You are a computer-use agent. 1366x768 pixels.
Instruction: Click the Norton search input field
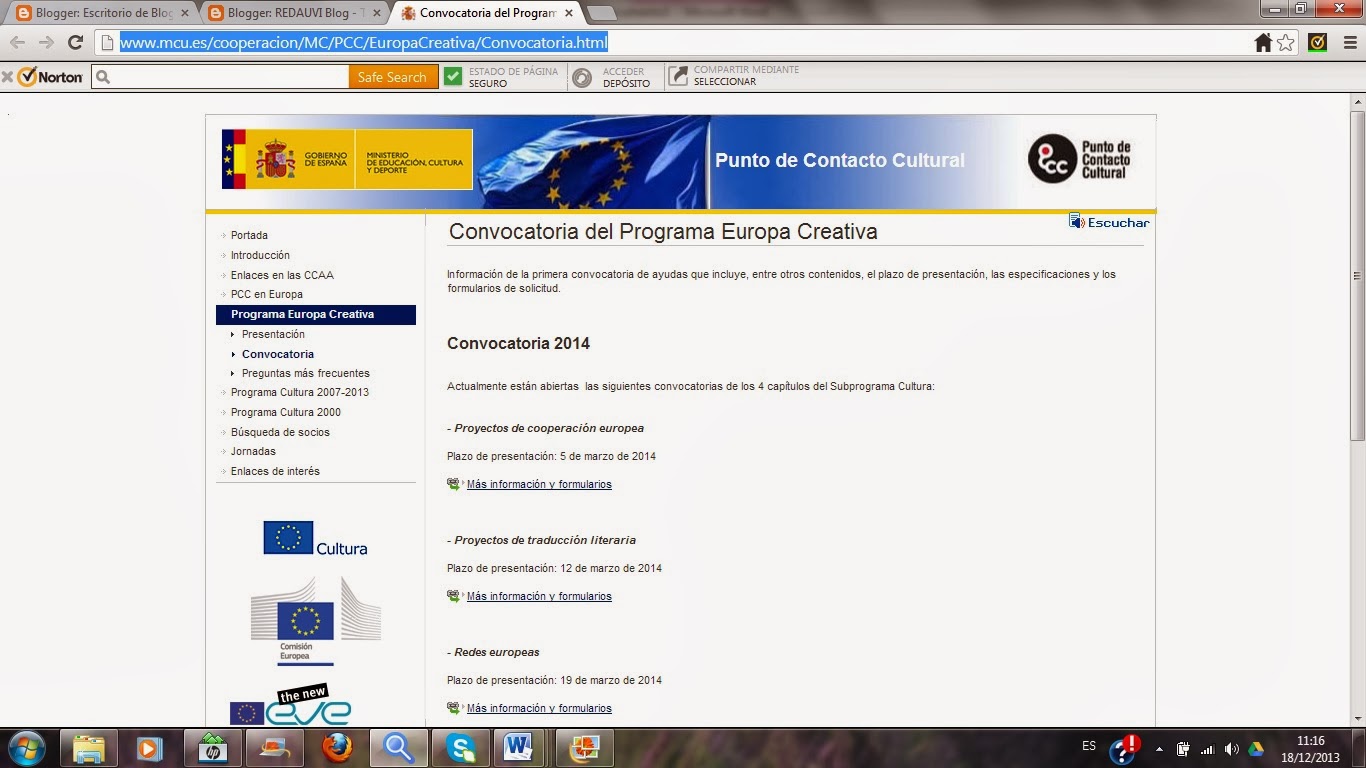[220, 77]
